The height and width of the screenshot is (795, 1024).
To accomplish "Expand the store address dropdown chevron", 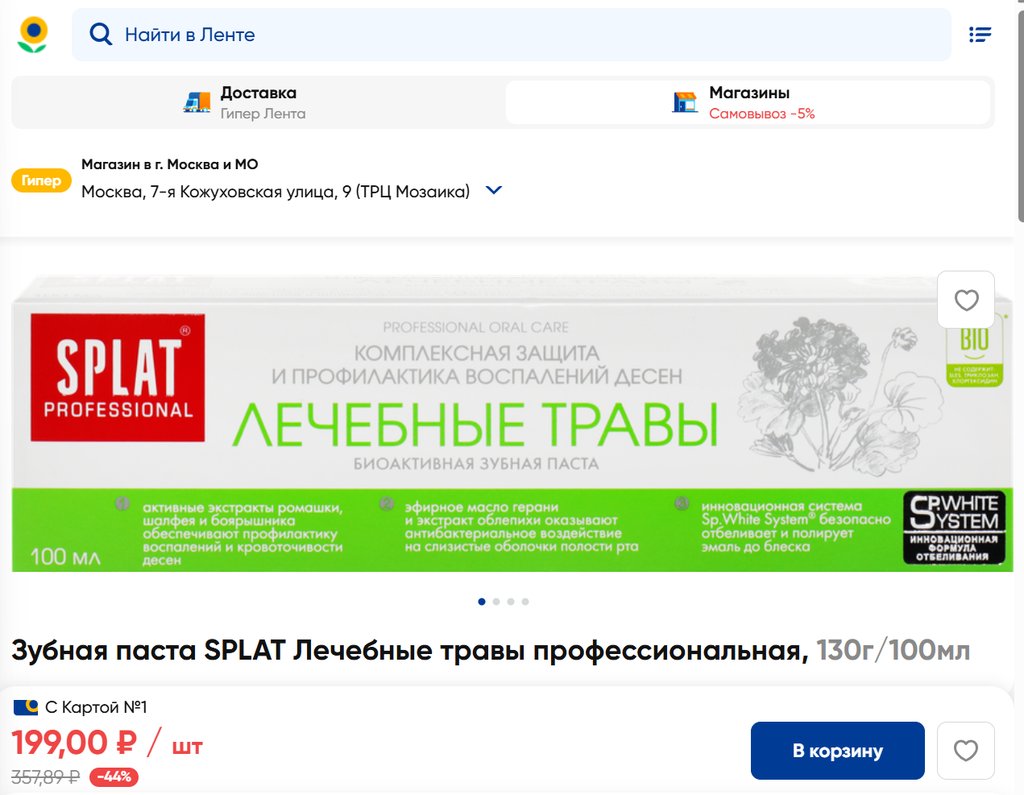I will tap(494, 190).
